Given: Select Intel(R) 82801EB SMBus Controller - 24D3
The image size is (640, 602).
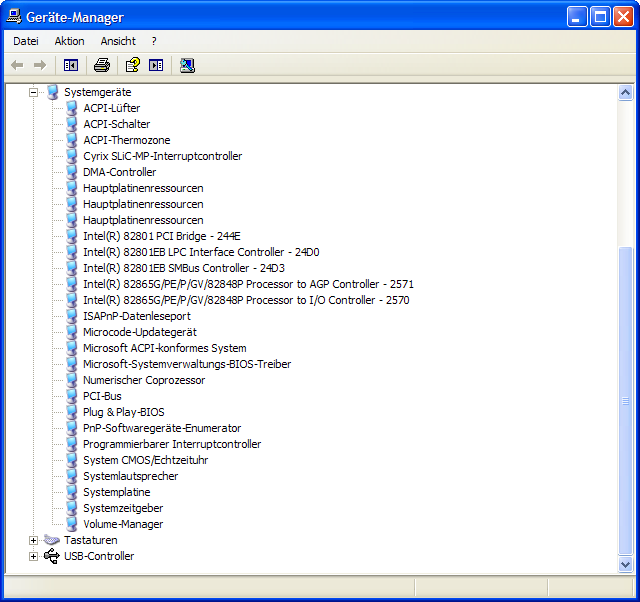Looking at the screenshot, I should [x=184, y=268].
